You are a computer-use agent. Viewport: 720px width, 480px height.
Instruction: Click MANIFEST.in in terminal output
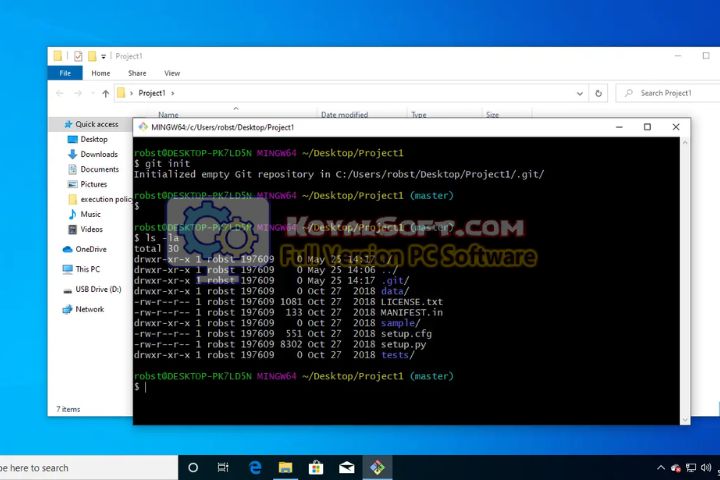click(411, 312)
